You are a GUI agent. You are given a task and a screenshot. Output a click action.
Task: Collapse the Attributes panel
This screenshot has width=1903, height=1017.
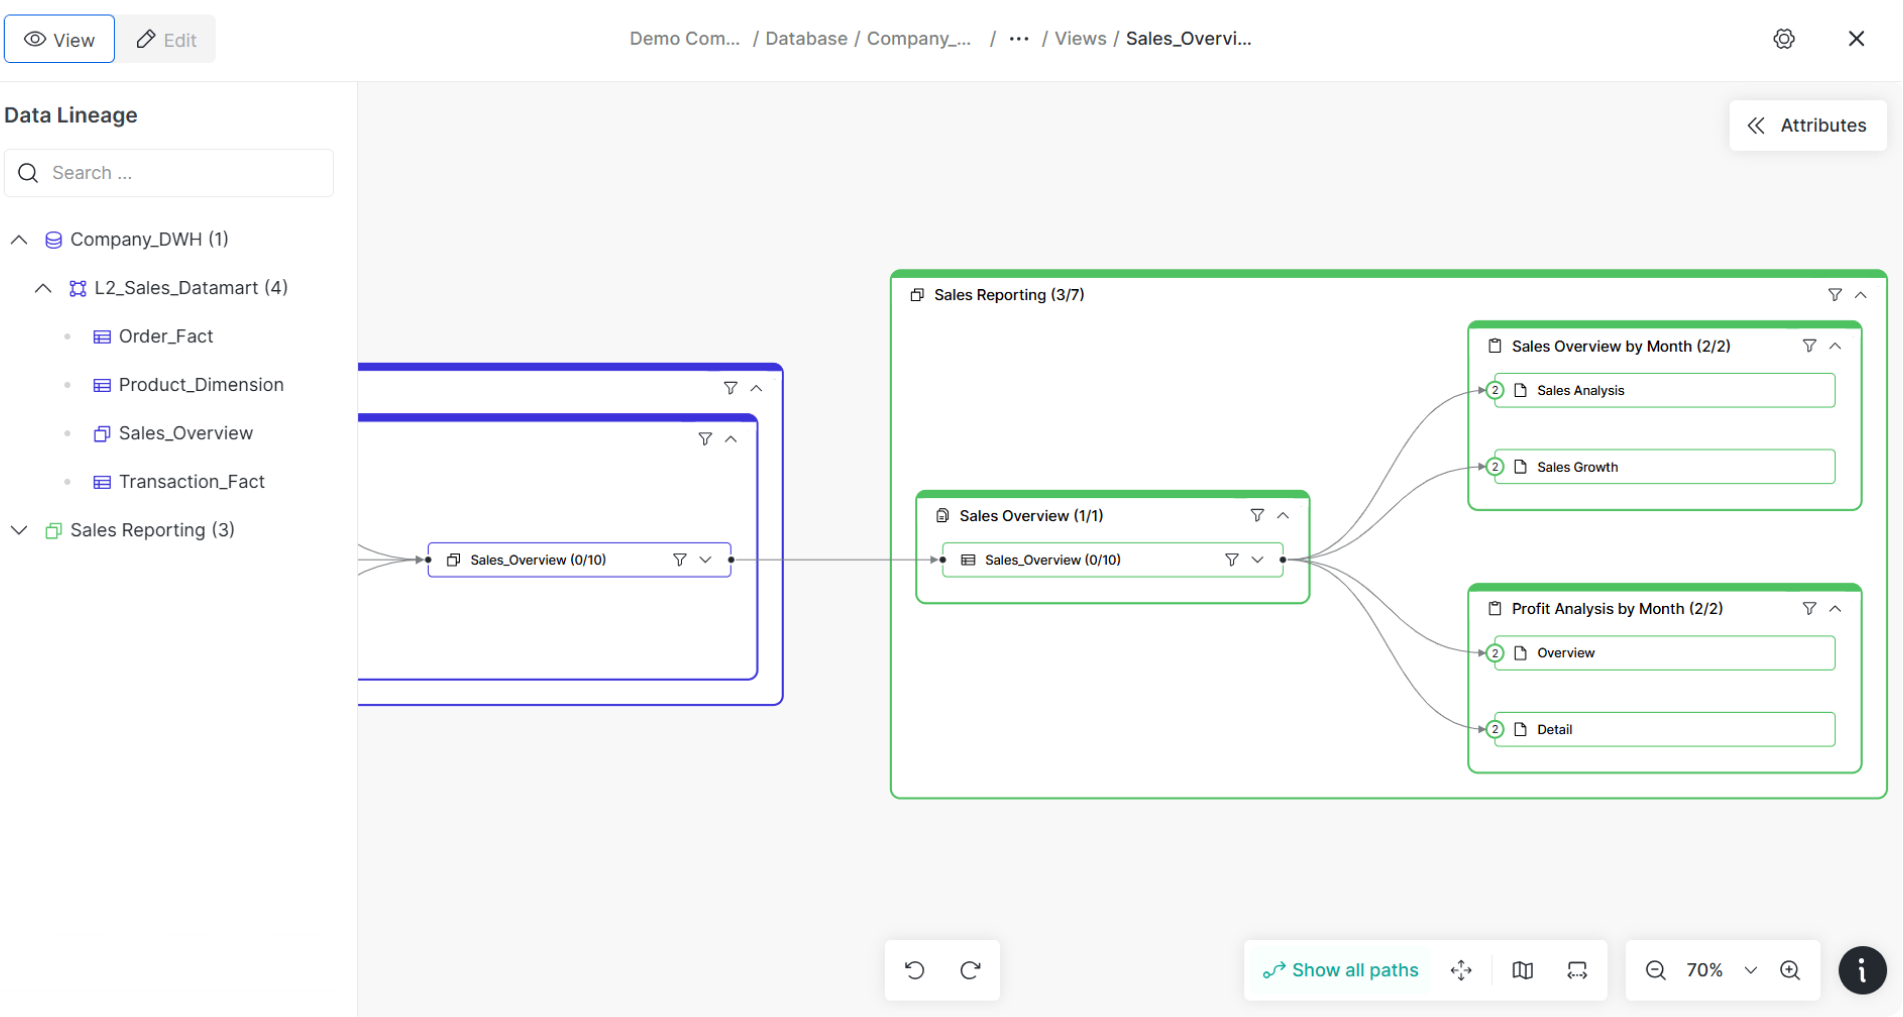tap(1757, 125)
